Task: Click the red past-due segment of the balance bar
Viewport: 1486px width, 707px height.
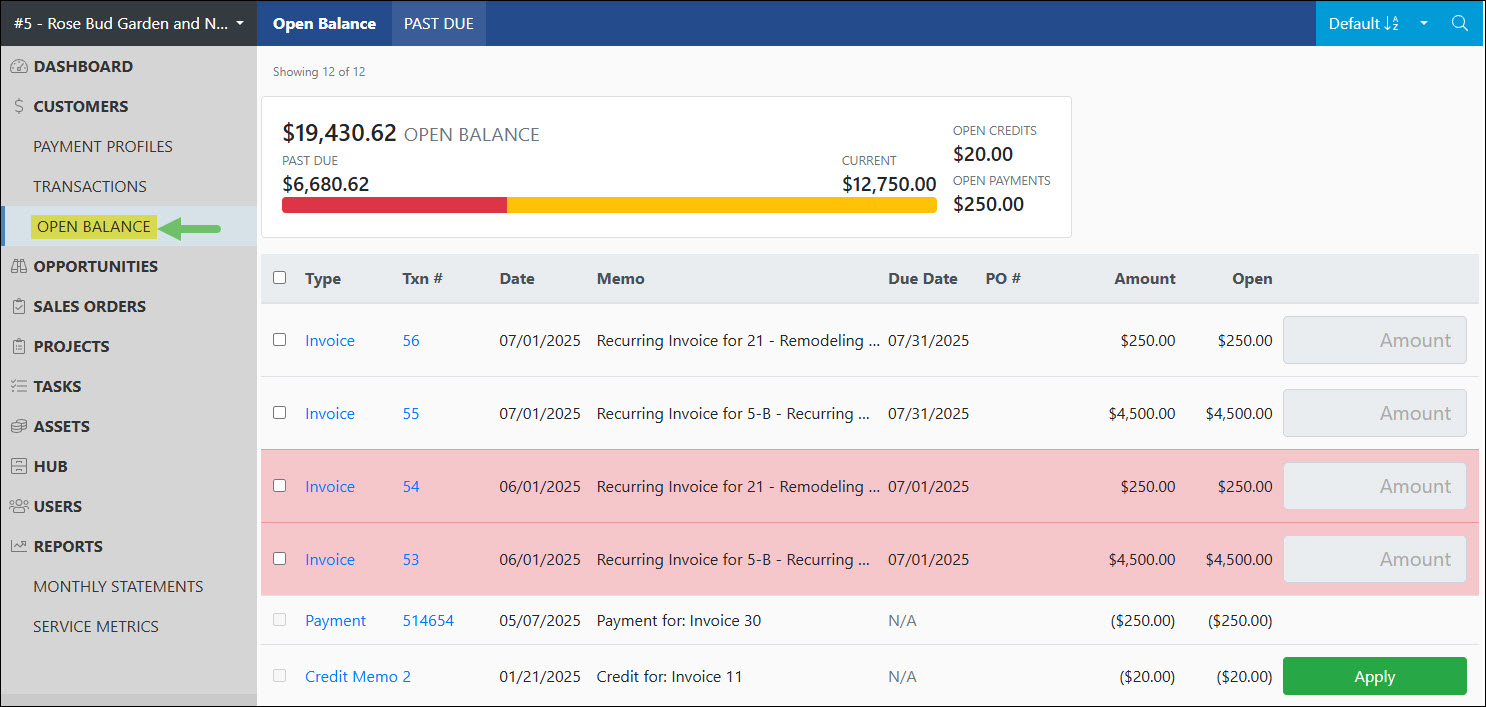Action: (x=394, y=204)
